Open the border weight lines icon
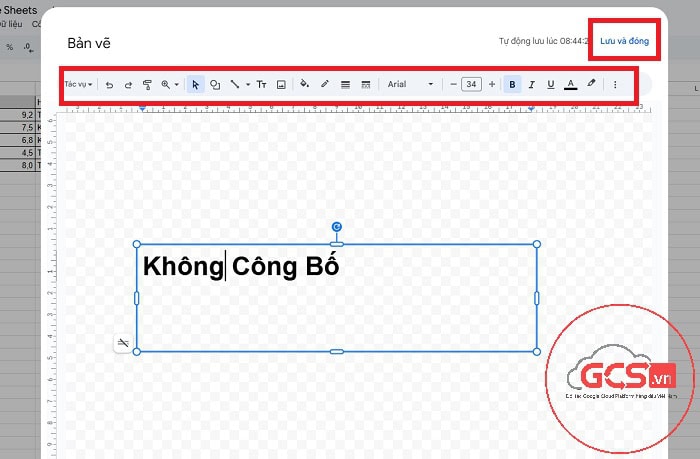The image size is (700, 459). [345, 85]
